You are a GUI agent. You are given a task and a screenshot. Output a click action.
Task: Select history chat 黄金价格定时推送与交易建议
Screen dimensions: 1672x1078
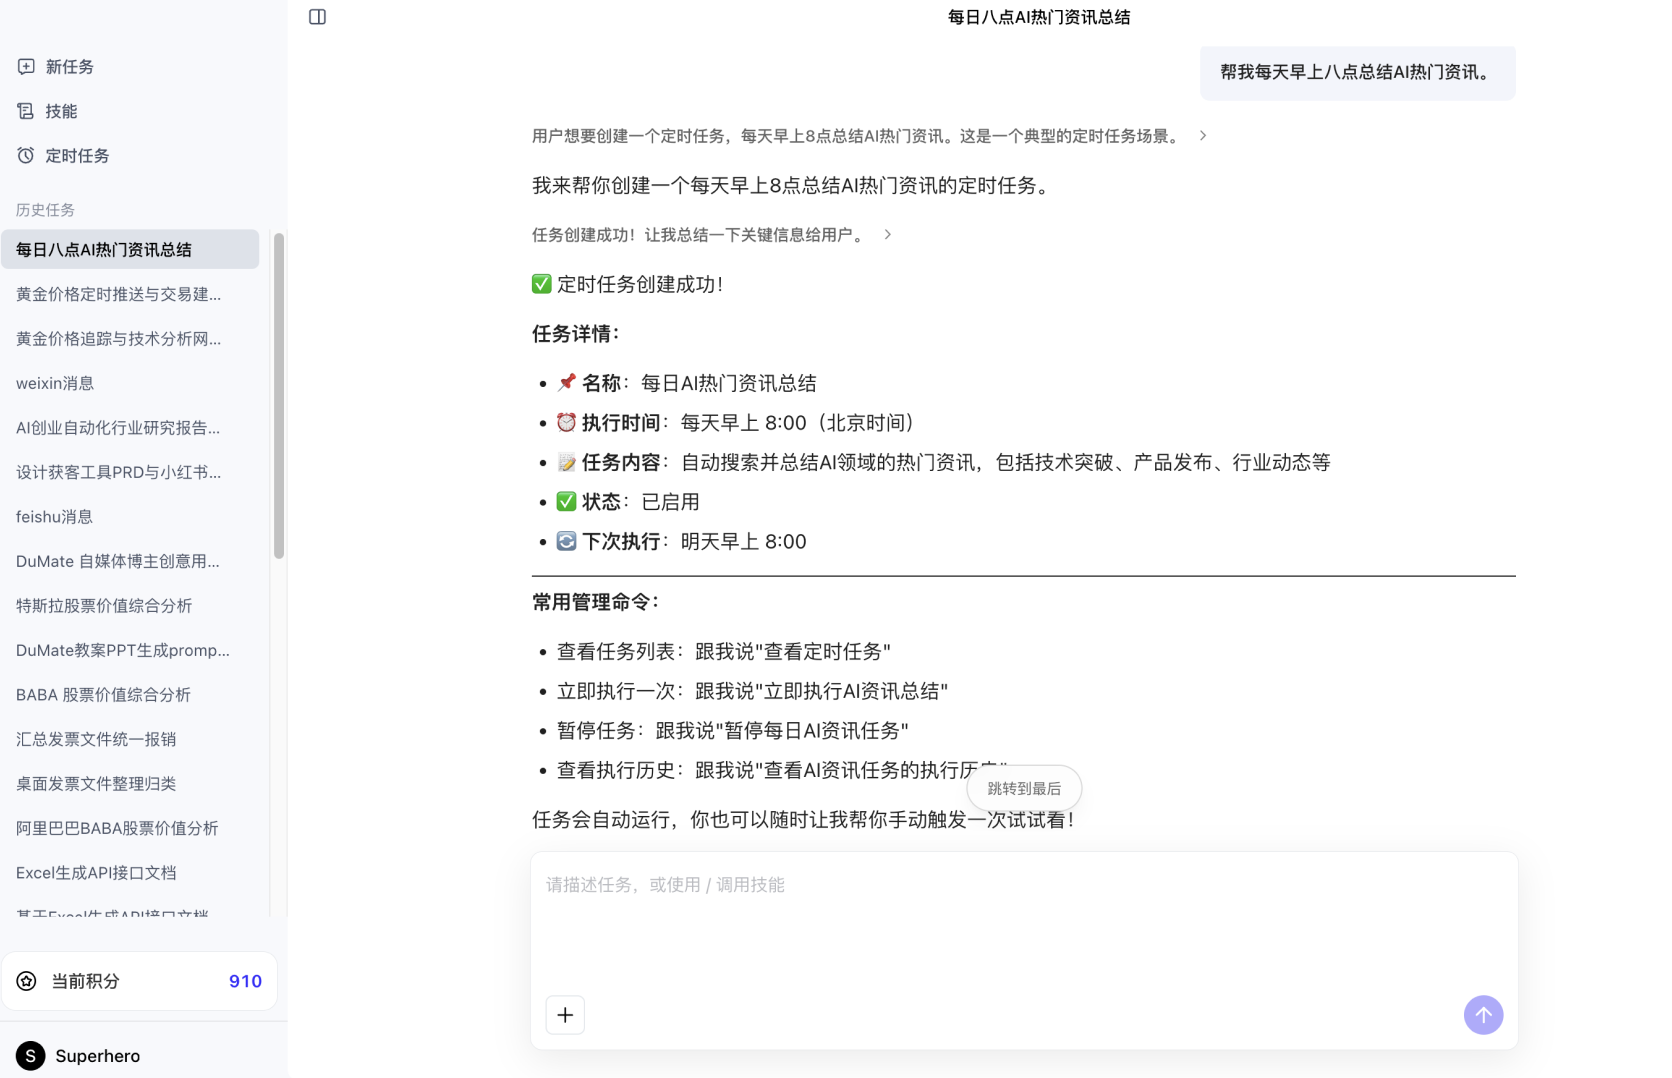(x=118, y=294)
